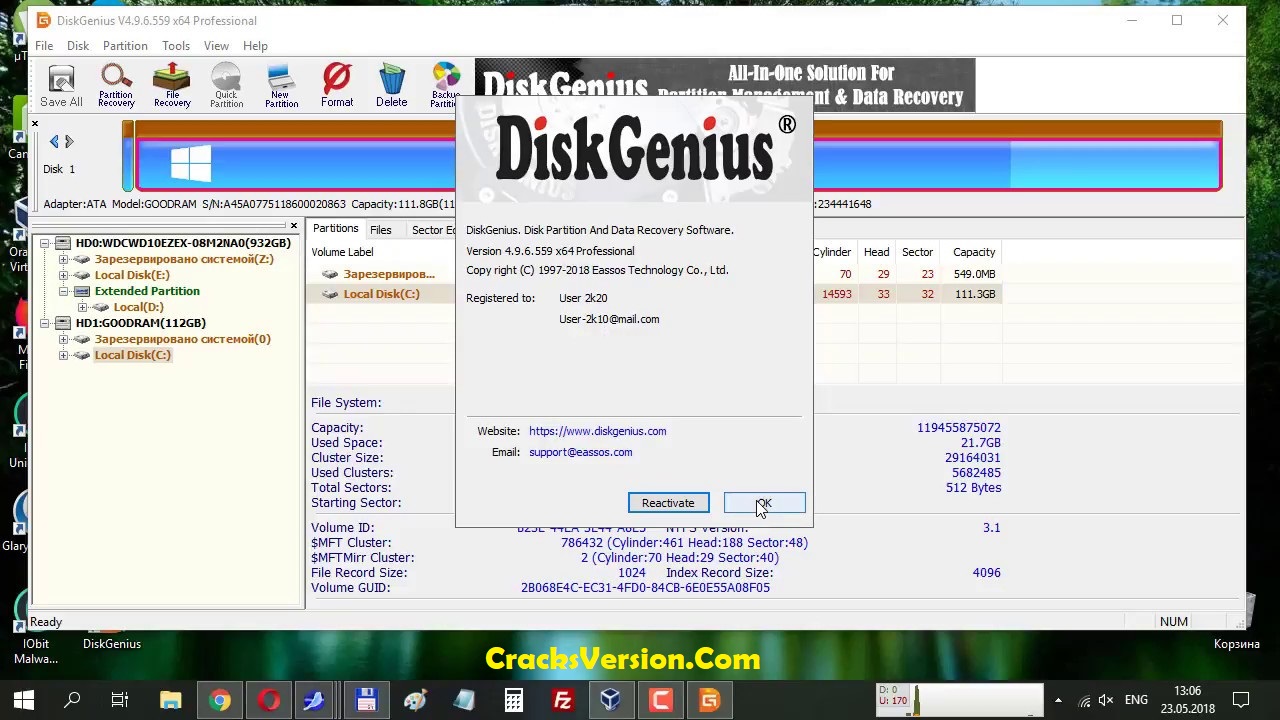Viewport: 1280px width, 720px height.
Task: Click the Save All toolbar icon
Action: (x=61, y=86)
